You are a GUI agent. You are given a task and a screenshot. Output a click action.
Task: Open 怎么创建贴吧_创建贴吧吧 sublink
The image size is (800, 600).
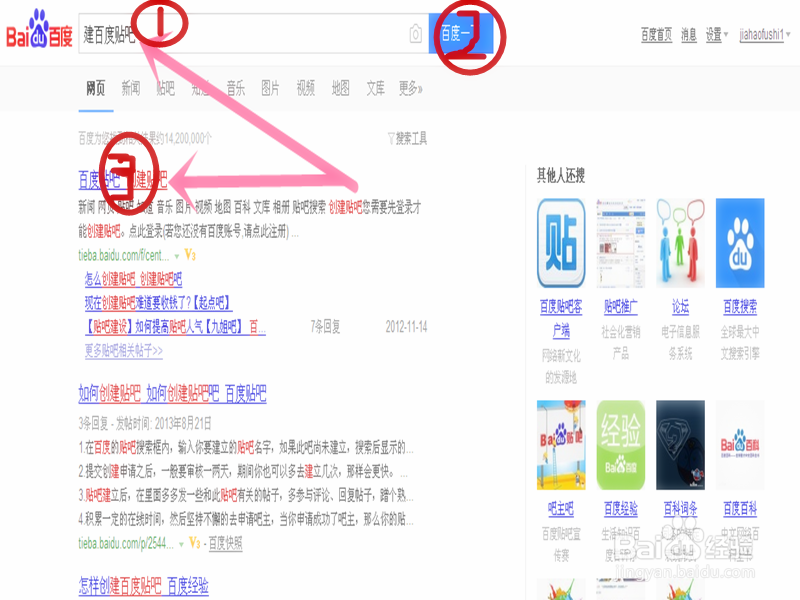(x=133, y=279)
